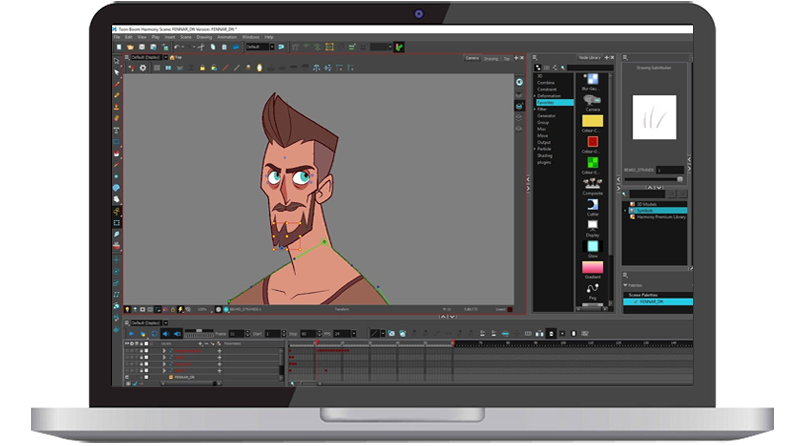
Task: Click the Undo arrow icon
Action: tap(177, 47)
